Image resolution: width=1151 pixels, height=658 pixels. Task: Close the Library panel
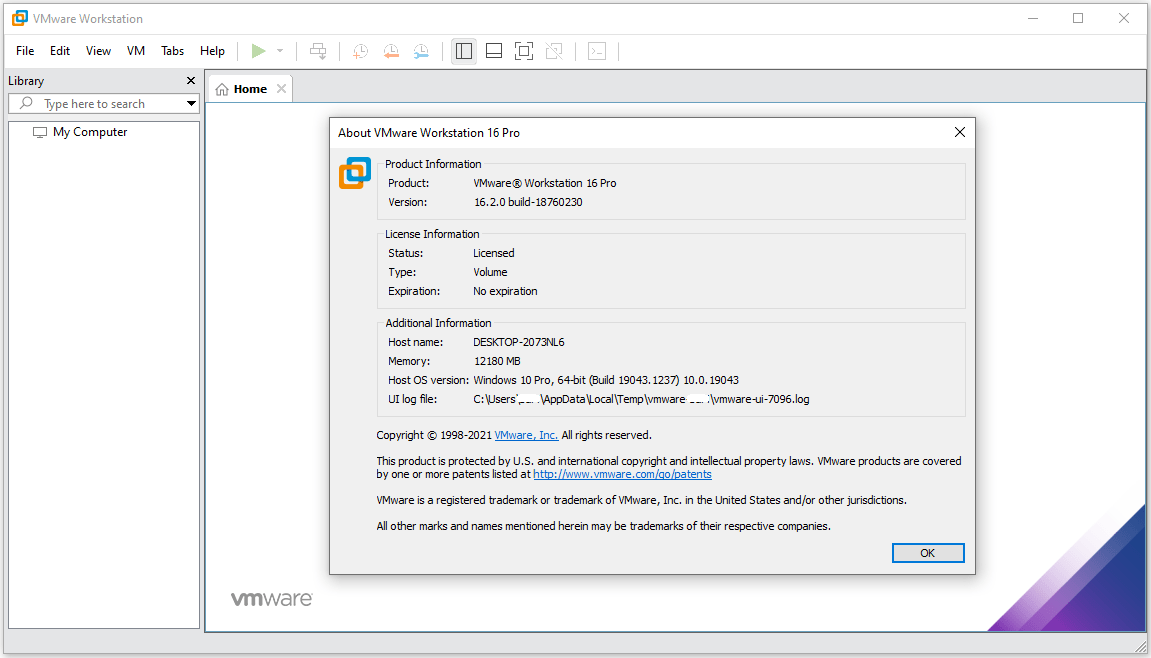[191, 81]
